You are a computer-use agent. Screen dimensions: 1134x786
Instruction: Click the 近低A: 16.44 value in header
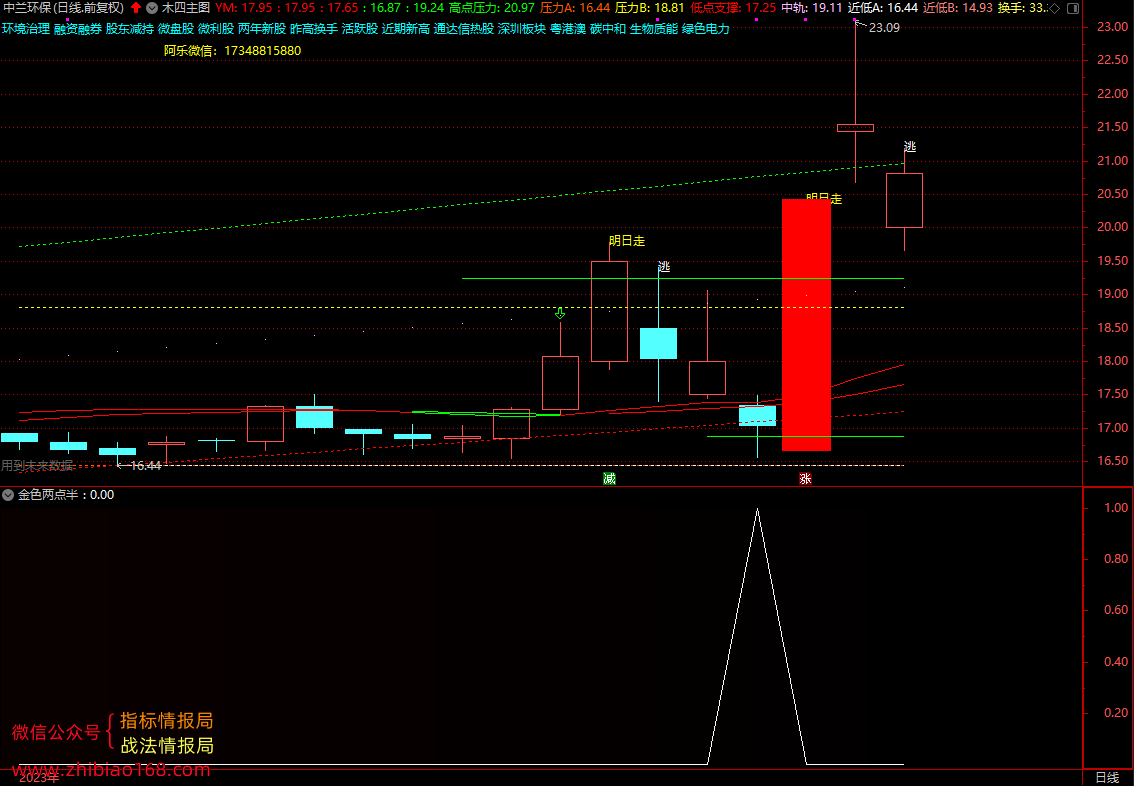(x=882, y=8)
